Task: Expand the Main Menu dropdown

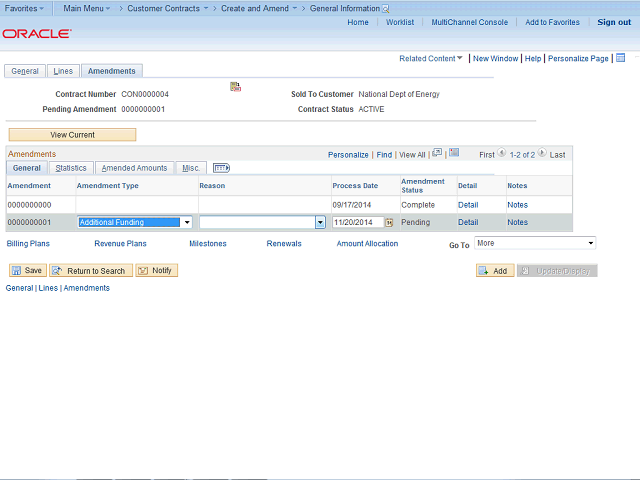Action: (x=87, y=9)
